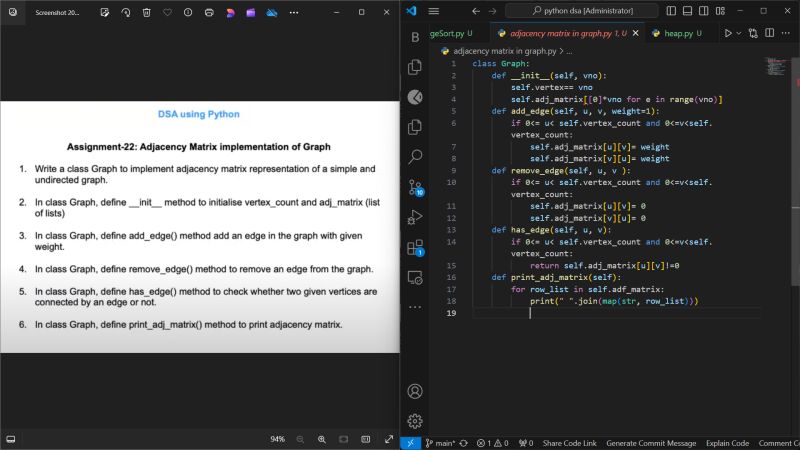Delete the screenshot using trash icon
This screenshot has width=800, height=450.
coord(146,12)
